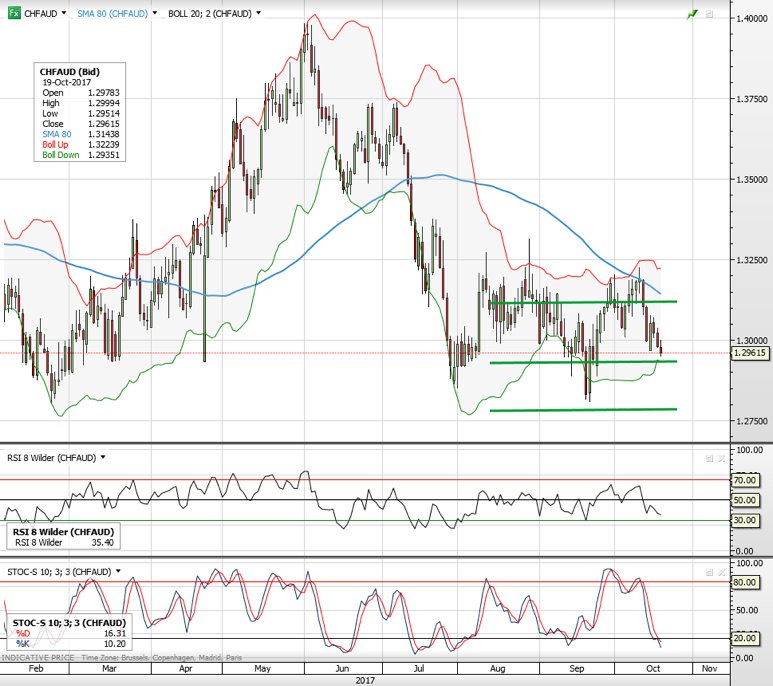773x686 pixels.
Task: Click the 1.35000 price axis label
Action: click(x=752, y=180)
